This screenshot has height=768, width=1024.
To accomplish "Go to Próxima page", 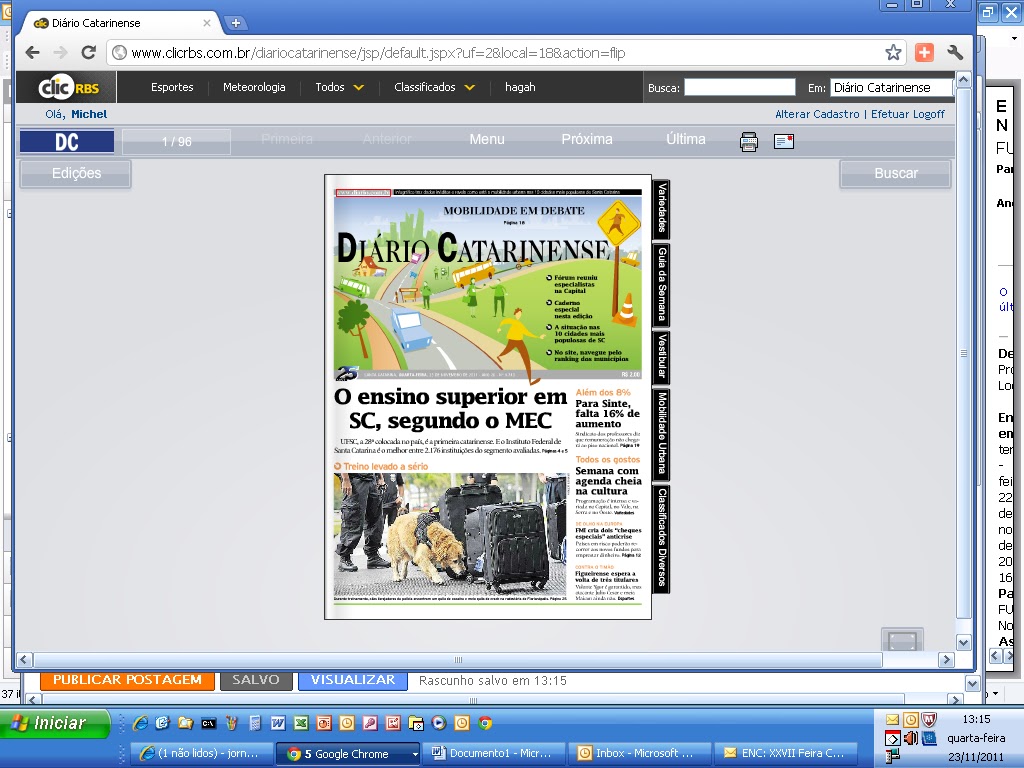I will click(x=586, y=139).
